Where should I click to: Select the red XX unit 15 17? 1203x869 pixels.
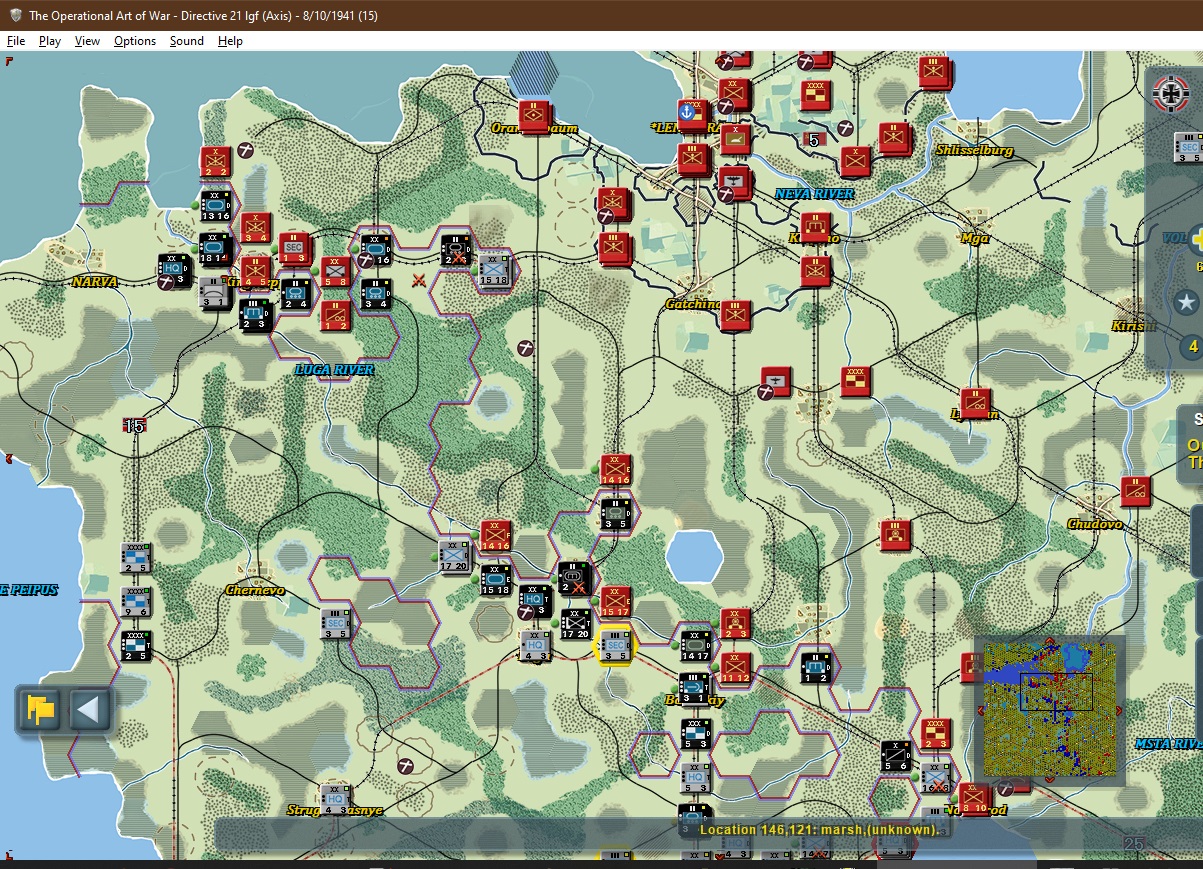tap(615, 602)
